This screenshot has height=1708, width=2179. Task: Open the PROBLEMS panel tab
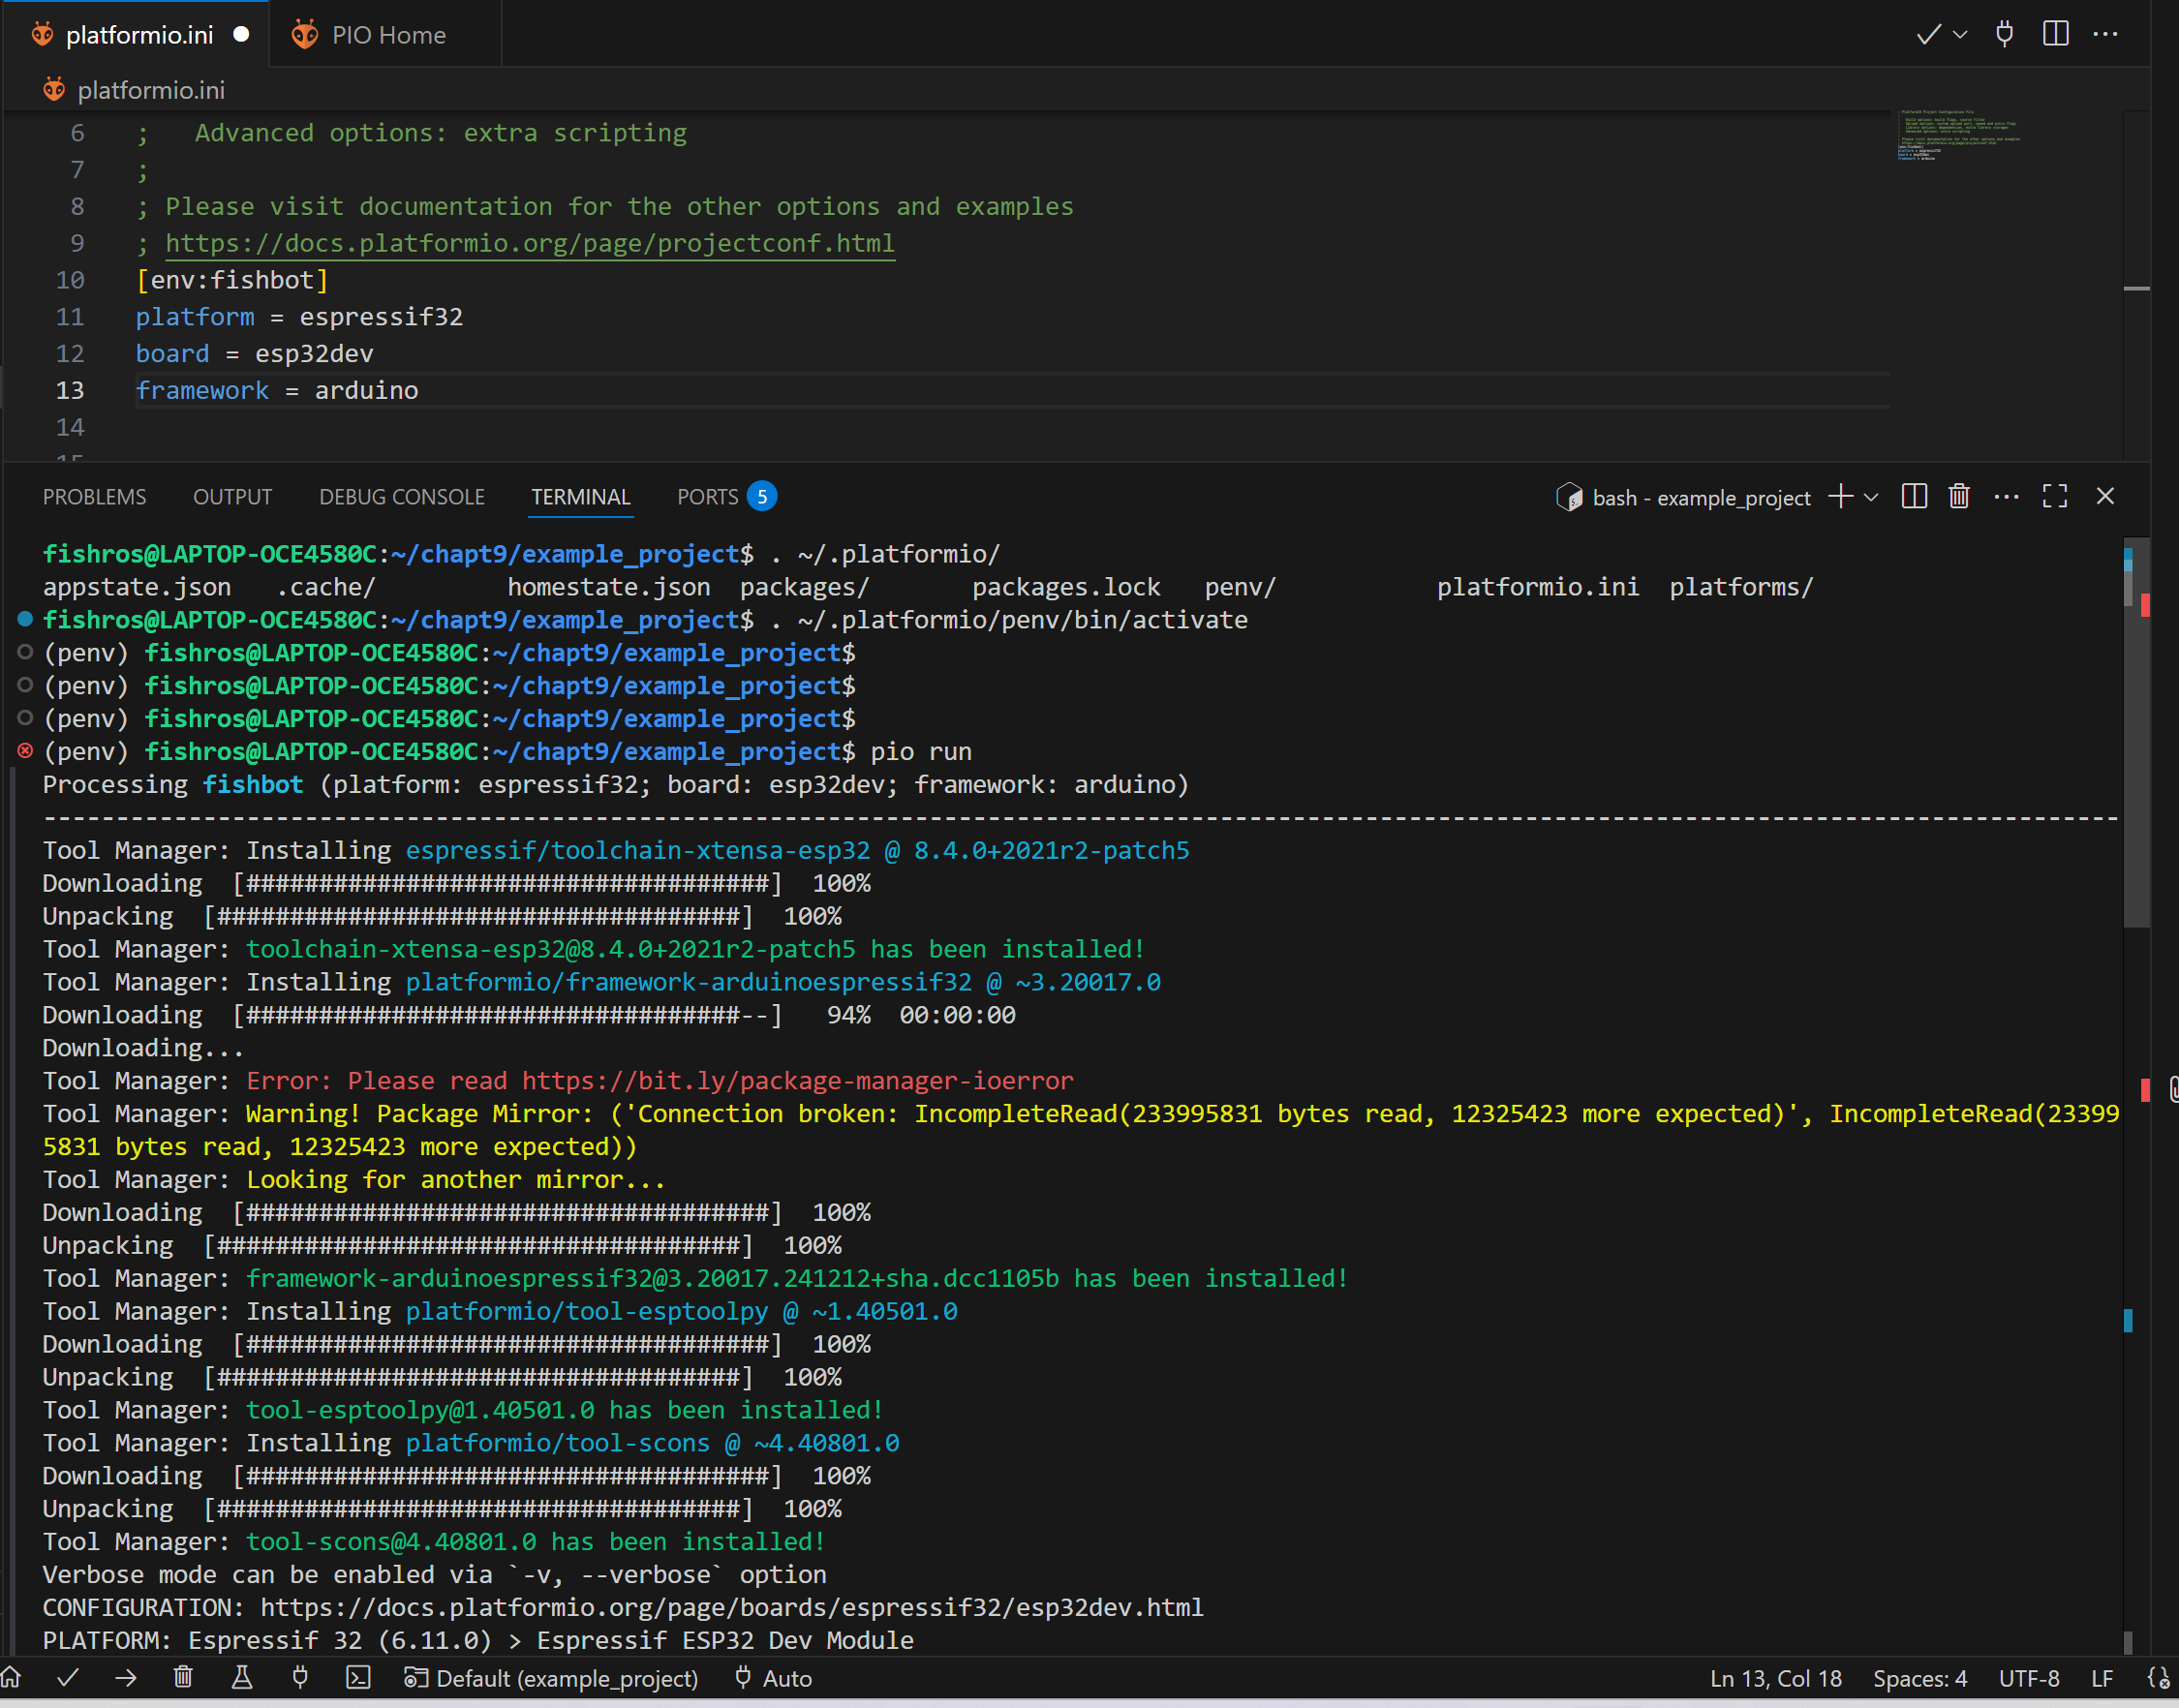coord(94,497)
